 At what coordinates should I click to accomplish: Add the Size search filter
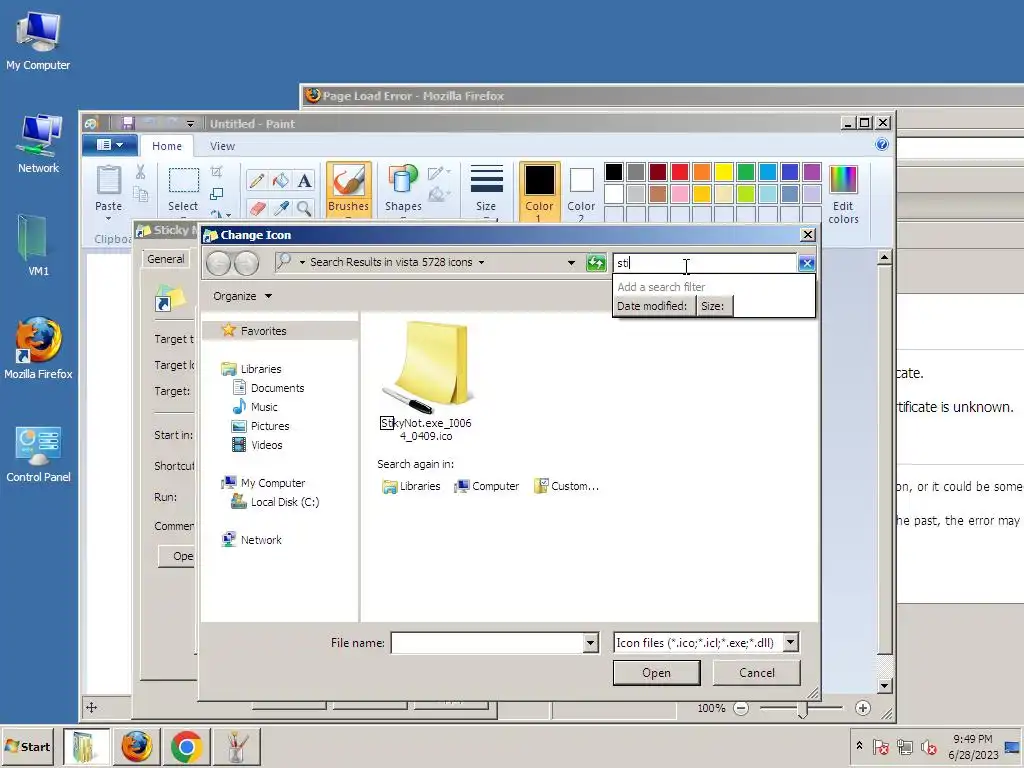click(712, 306)
